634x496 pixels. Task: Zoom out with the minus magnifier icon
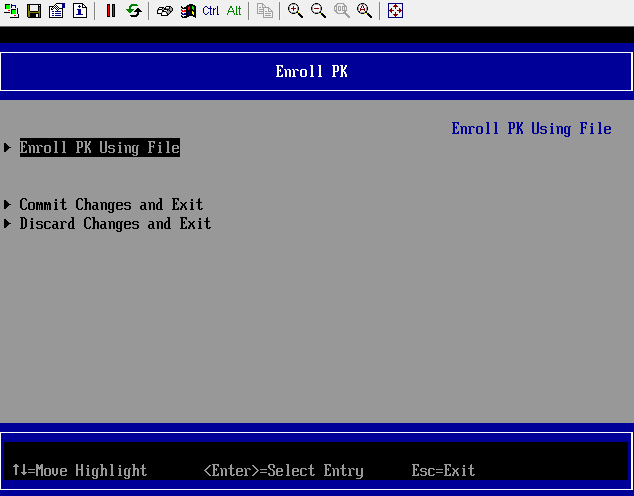click(x=318, y=11)
